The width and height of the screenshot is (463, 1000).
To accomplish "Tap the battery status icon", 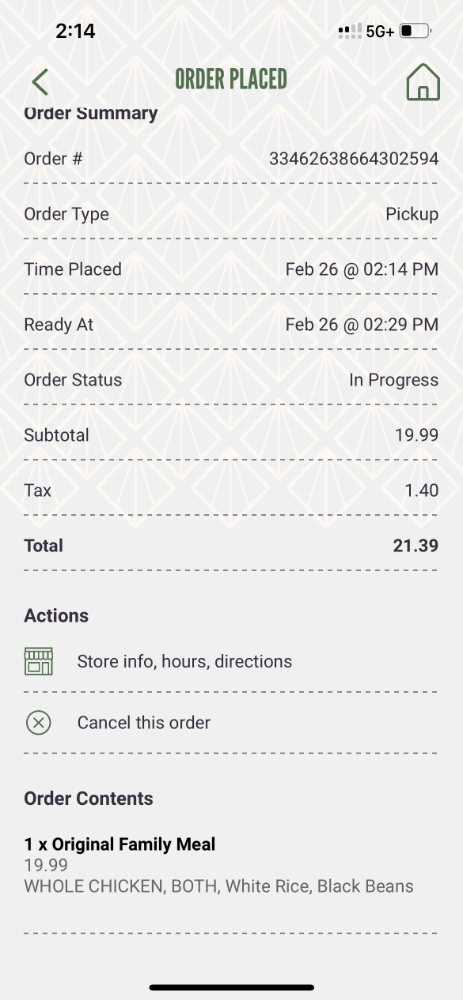I will point(416,31).
